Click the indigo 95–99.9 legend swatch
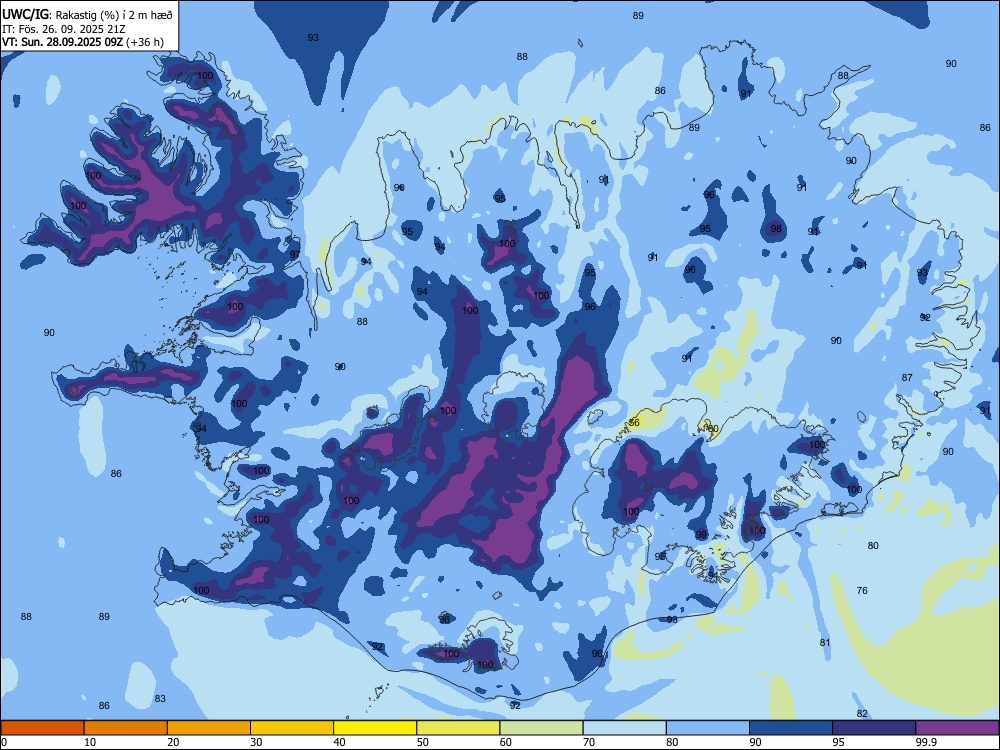 pos(874,728)
